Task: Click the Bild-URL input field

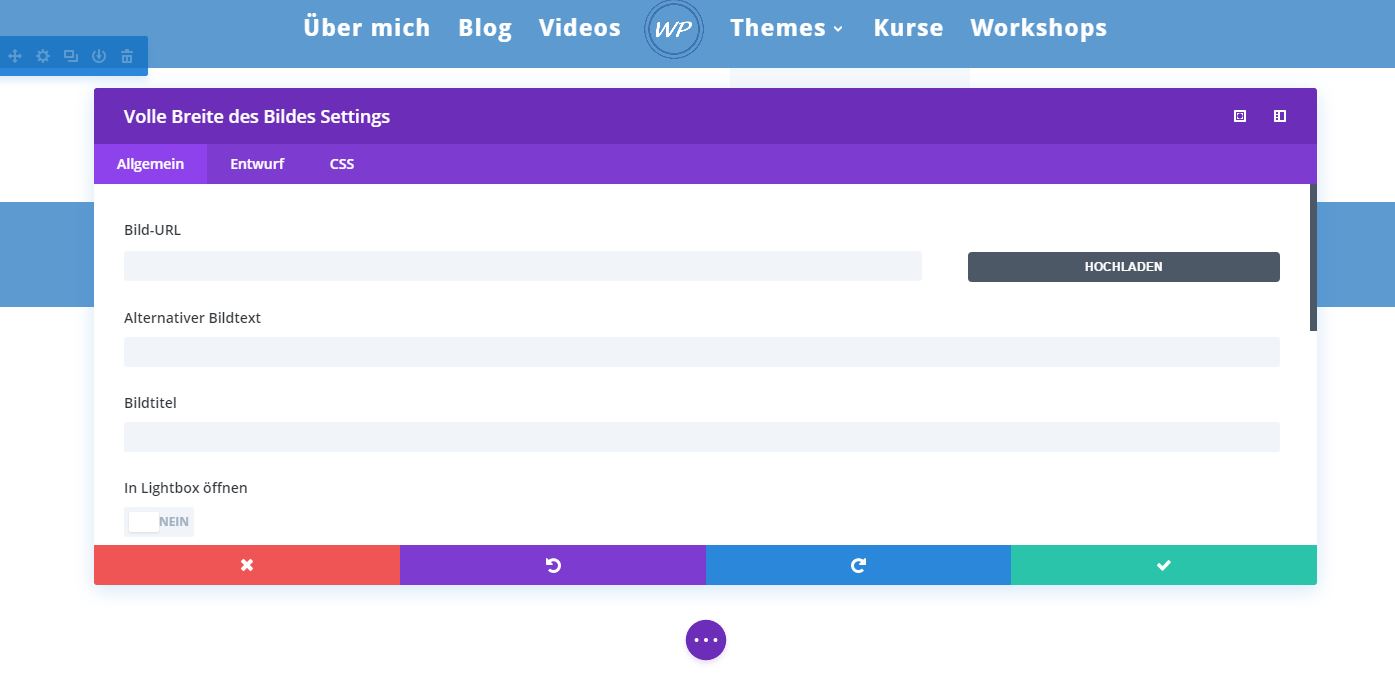Action: 522,266
